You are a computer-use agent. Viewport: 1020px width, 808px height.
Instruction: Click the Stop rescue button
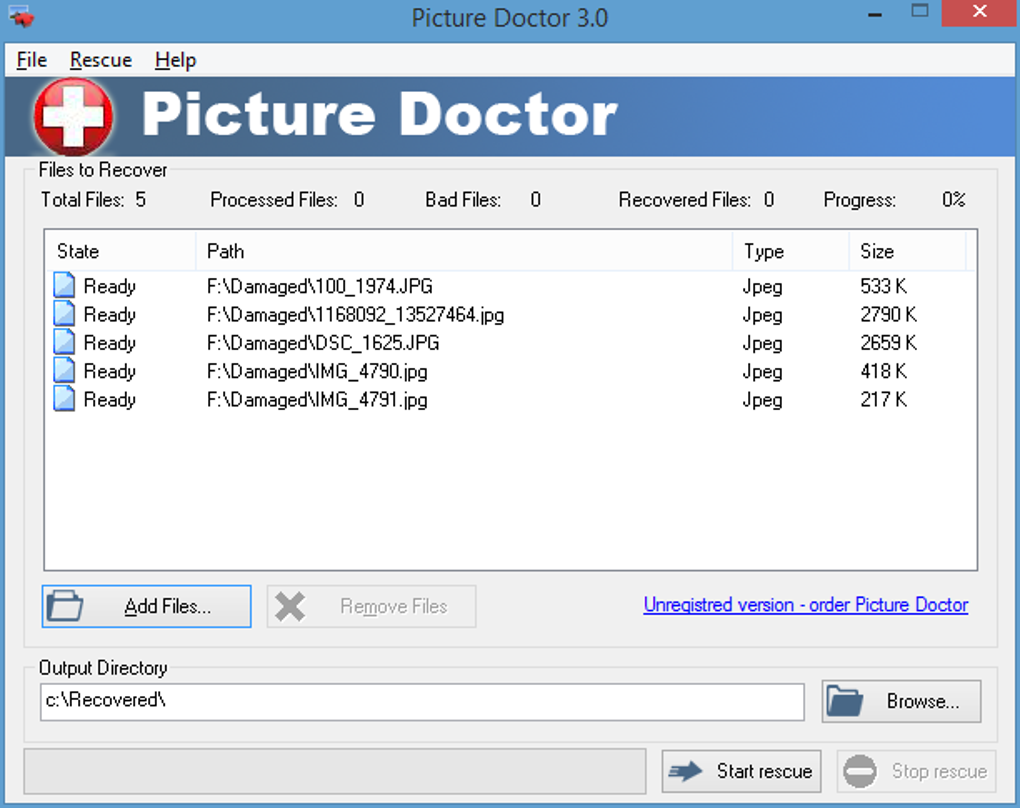coord(917,772)
